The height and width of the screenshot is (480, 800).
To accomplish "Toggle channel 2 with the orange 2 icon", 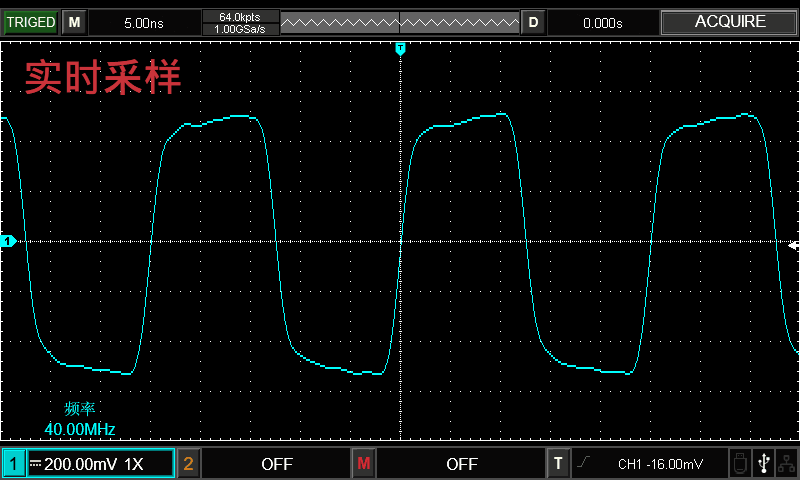I will 188,464.
